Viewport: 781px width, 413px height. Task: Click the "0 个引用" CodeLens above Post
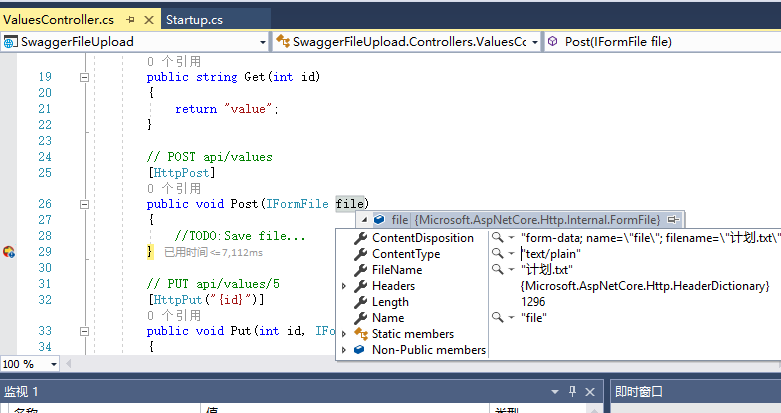[174, 189]
